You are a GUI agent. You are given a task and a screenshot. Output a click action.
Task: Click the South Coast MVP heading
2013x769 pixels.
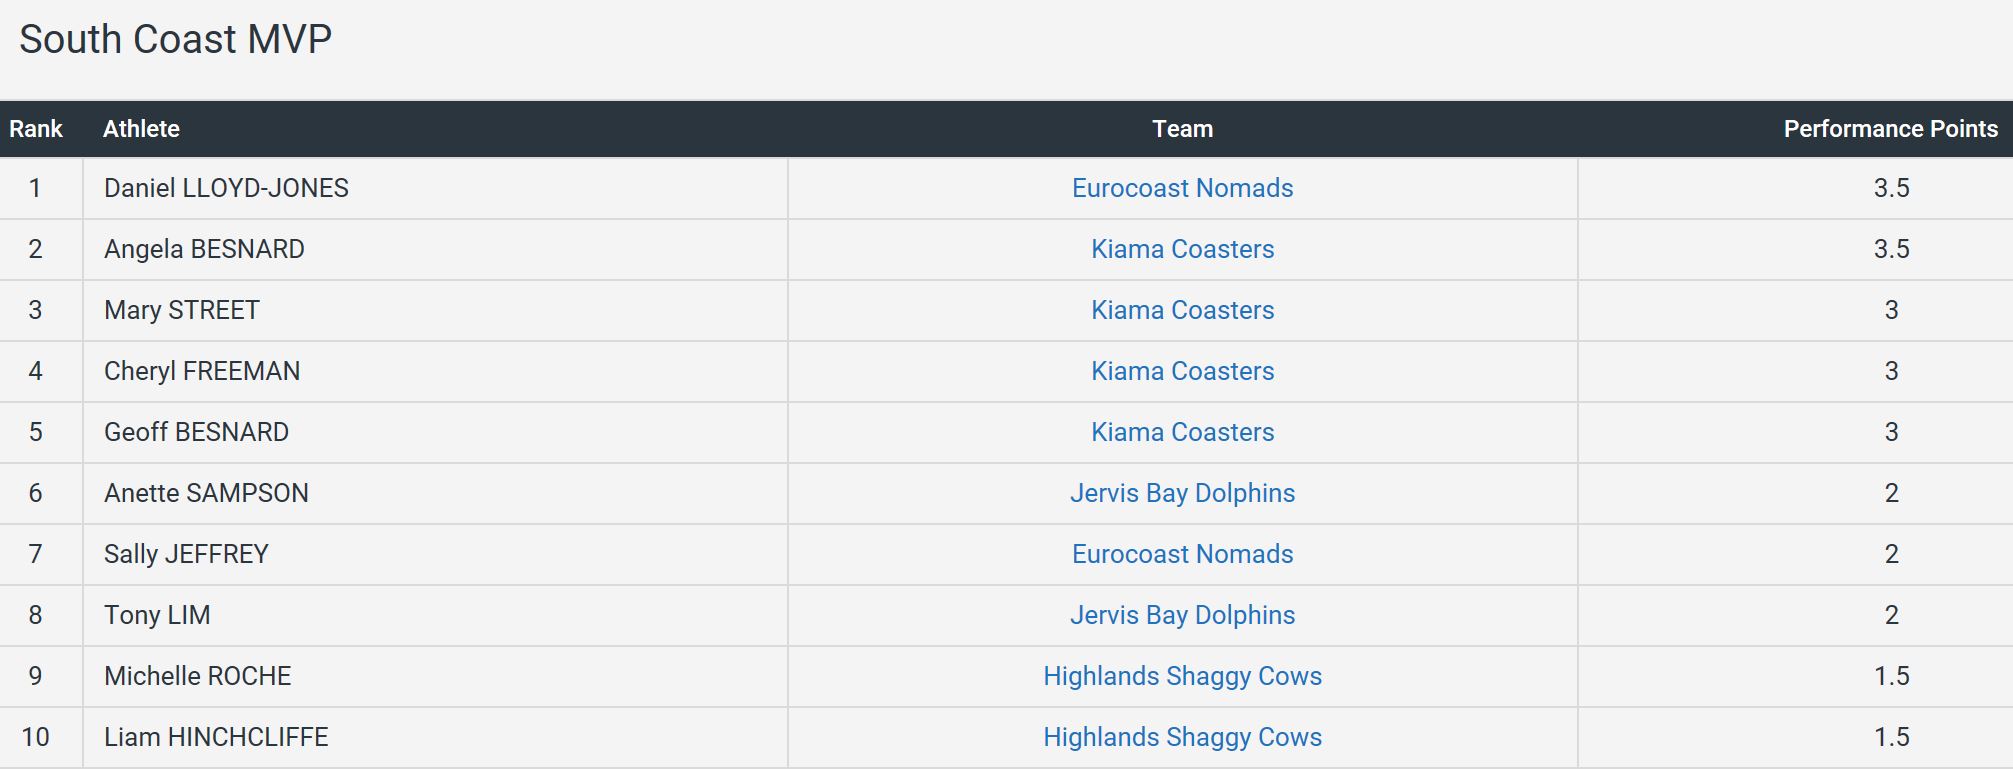click(x=175, y=39)
